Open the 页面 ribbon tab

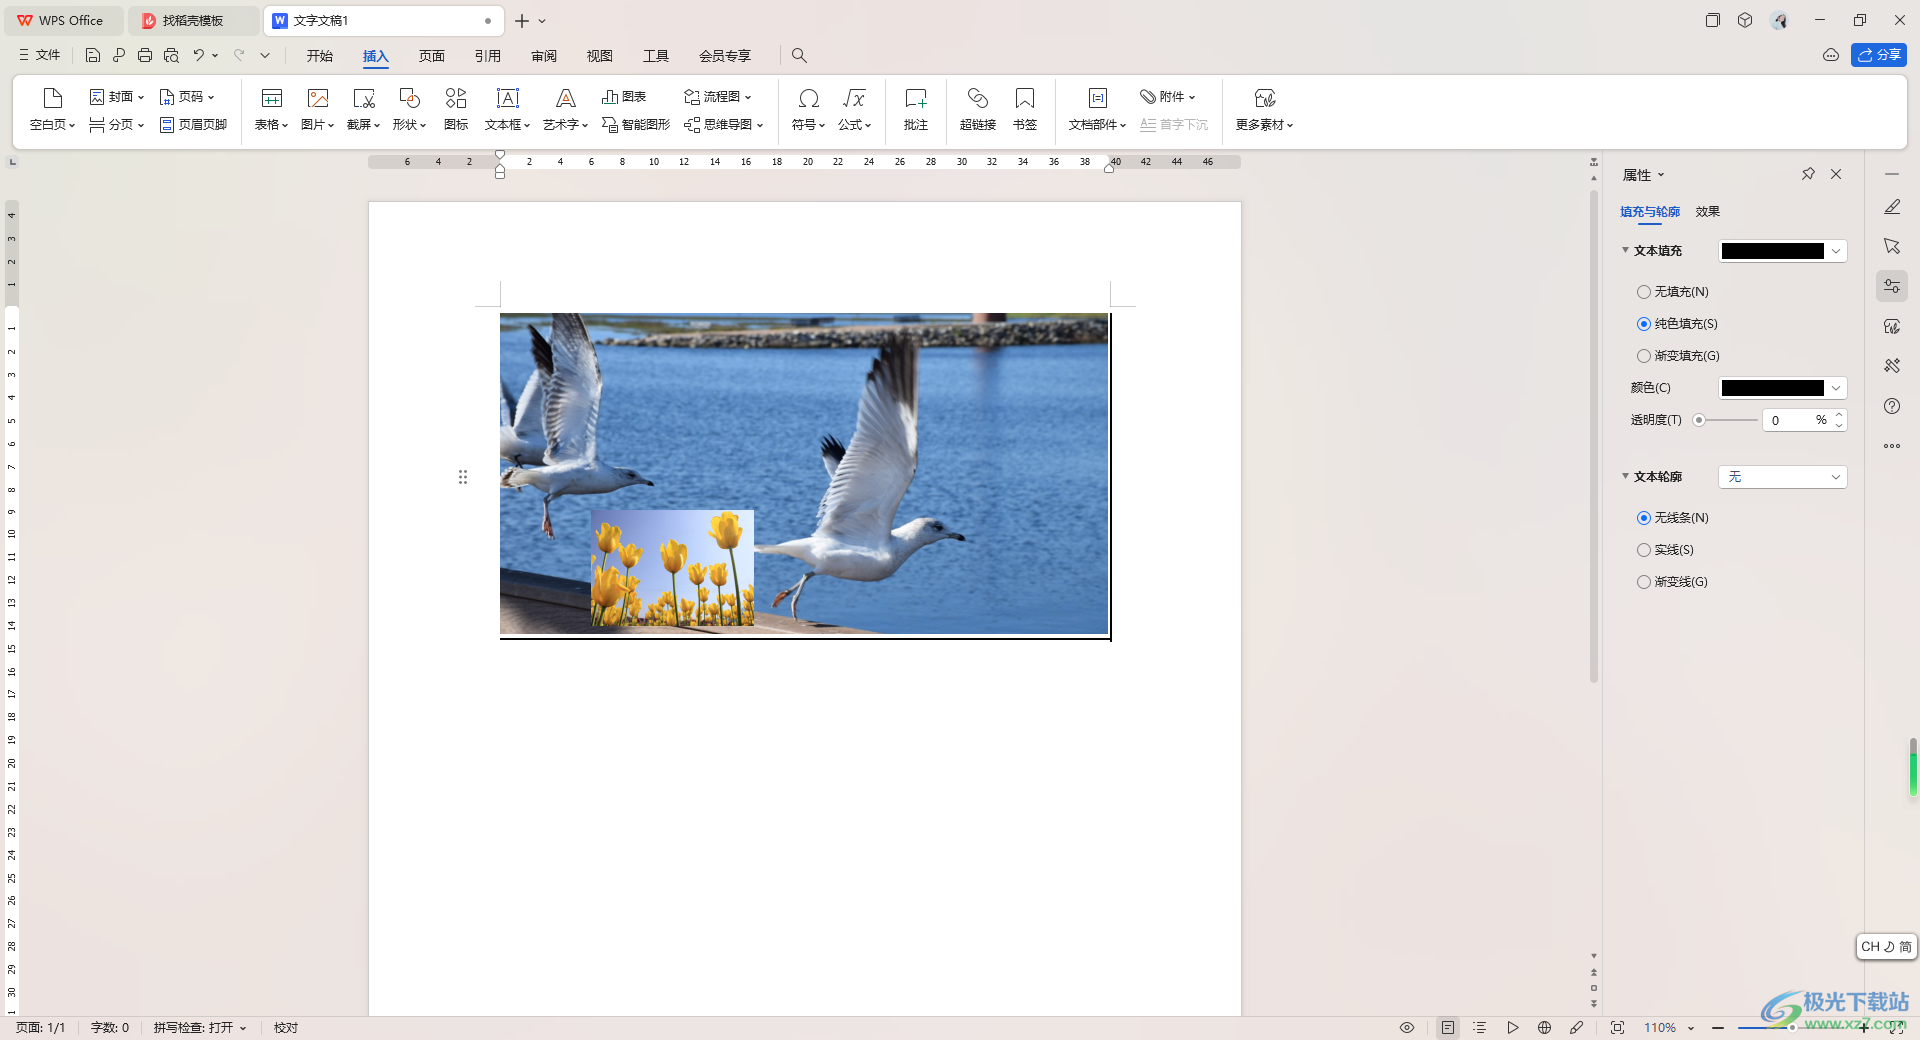click(x=432, y=56)
